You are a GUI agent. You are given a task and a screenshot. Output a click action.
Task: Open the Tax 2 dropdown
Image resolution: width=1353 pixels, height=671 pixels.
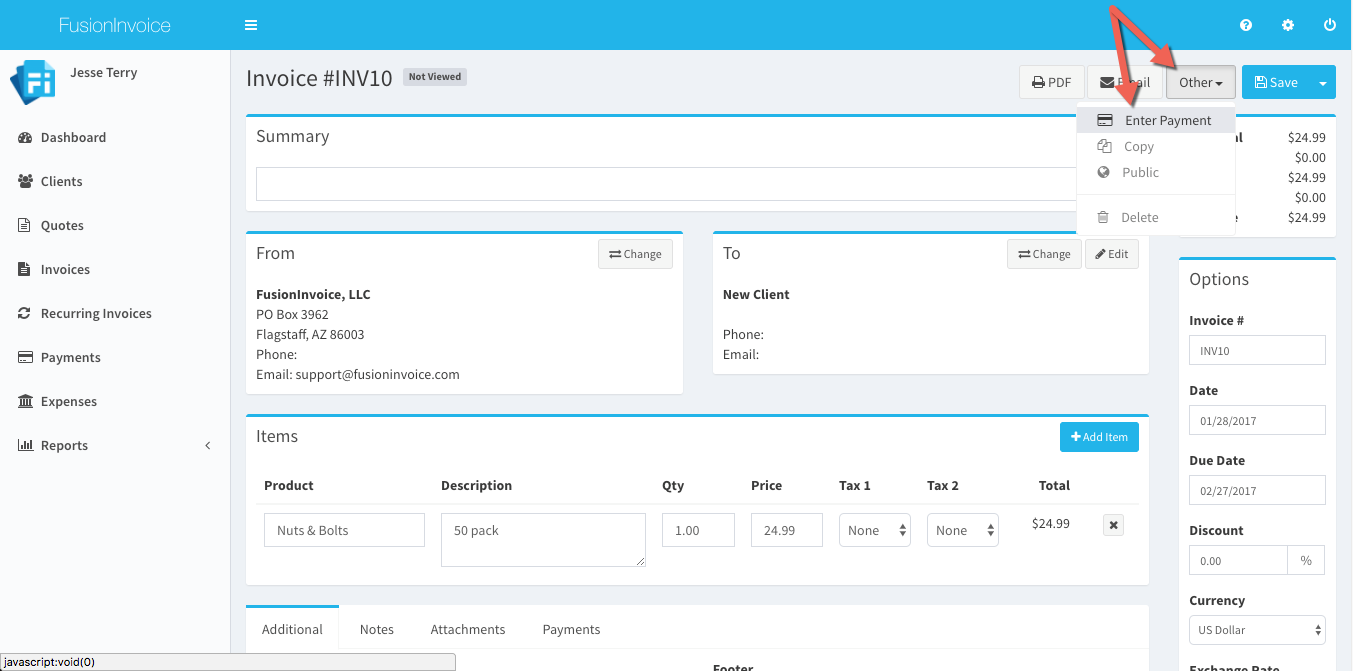pyautogui.click(x=963, y=530)
